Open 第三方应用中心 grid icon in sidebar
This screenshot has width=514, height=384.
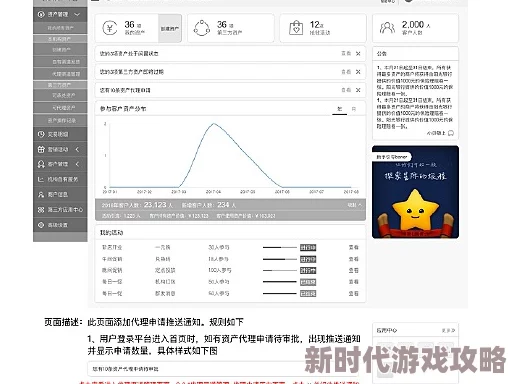(41, 210)
